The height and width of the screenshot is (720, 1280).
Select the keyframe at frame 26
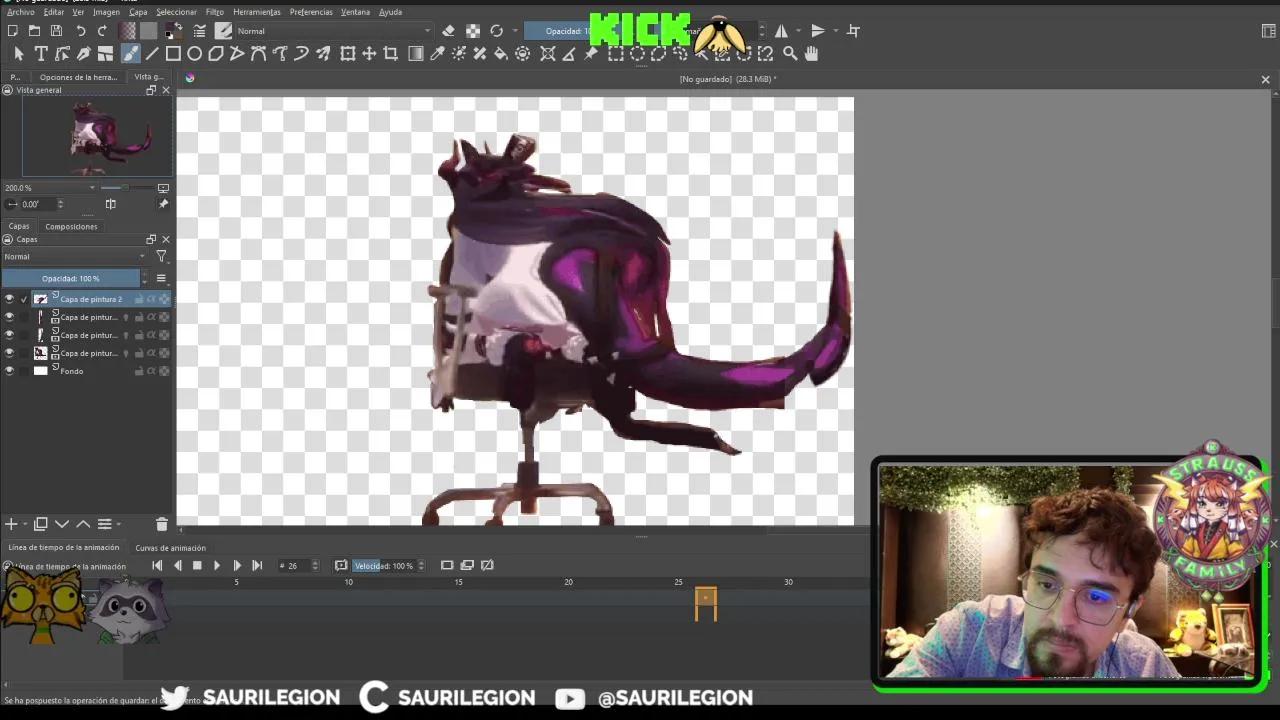(706, 598)
